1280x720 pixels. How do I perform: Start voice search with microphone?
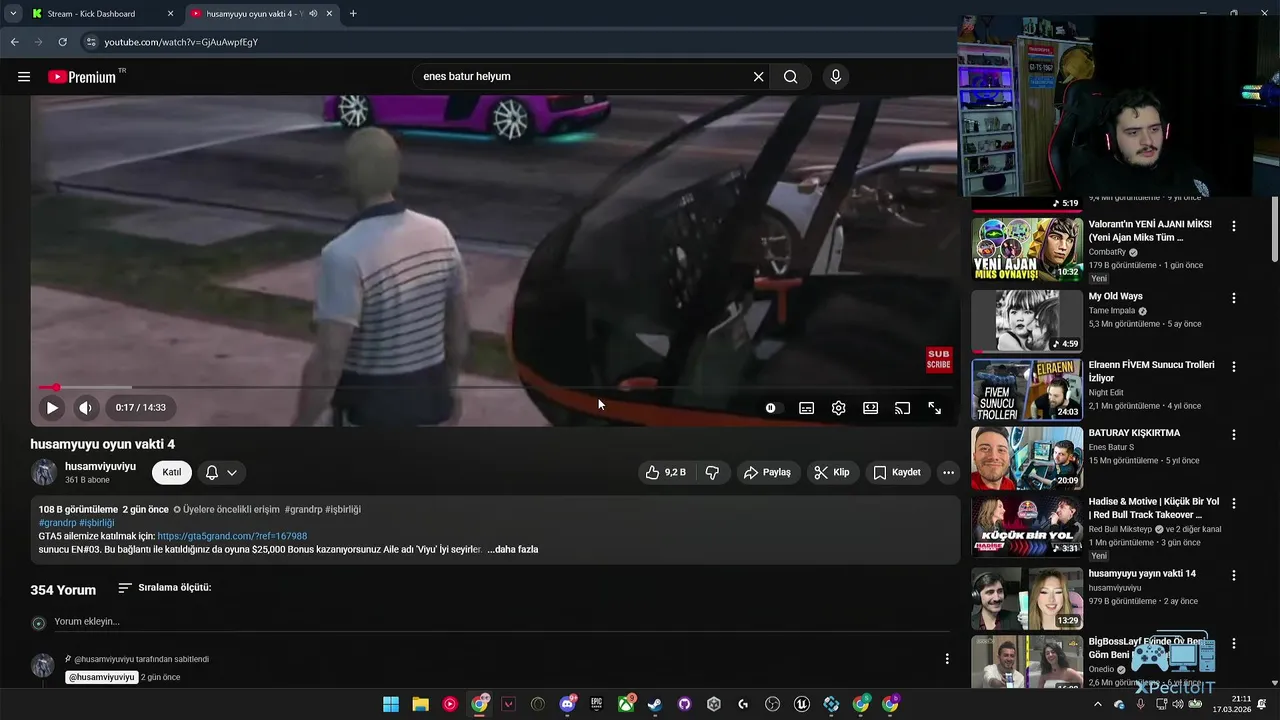(x=836, y=77)
